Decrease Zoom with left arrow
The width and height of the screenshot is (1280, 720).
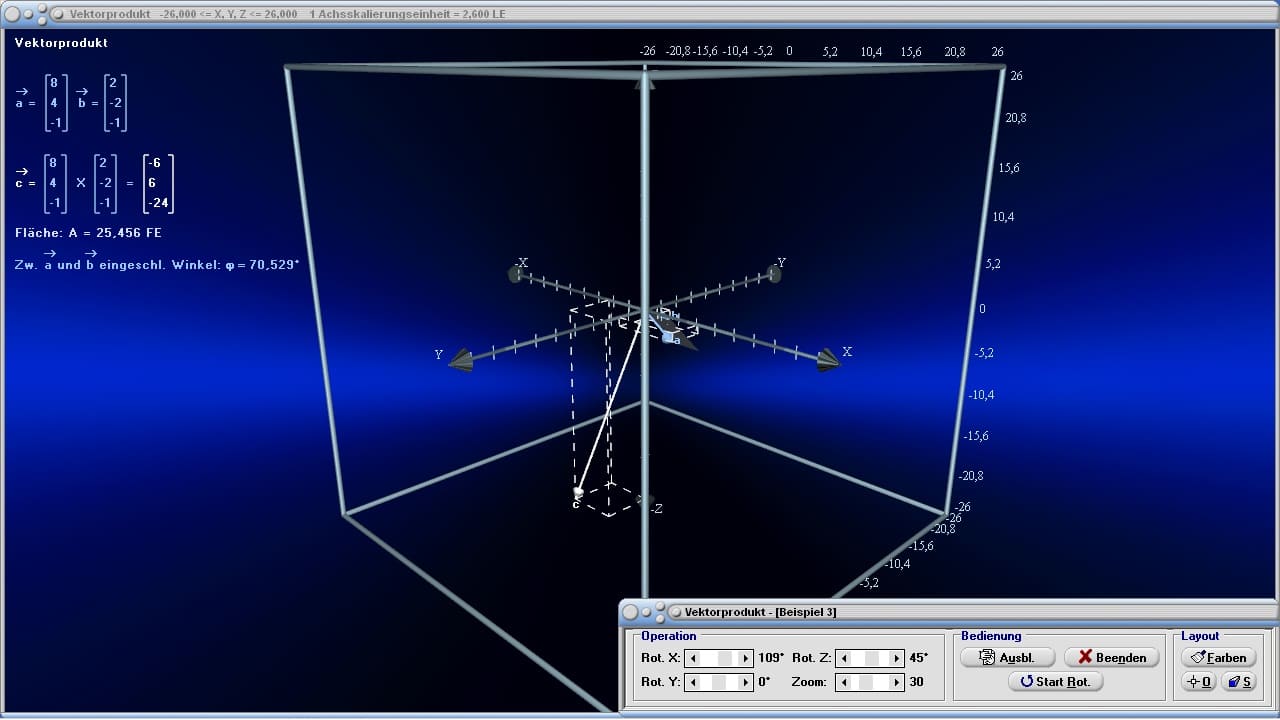tap(844, 682)
